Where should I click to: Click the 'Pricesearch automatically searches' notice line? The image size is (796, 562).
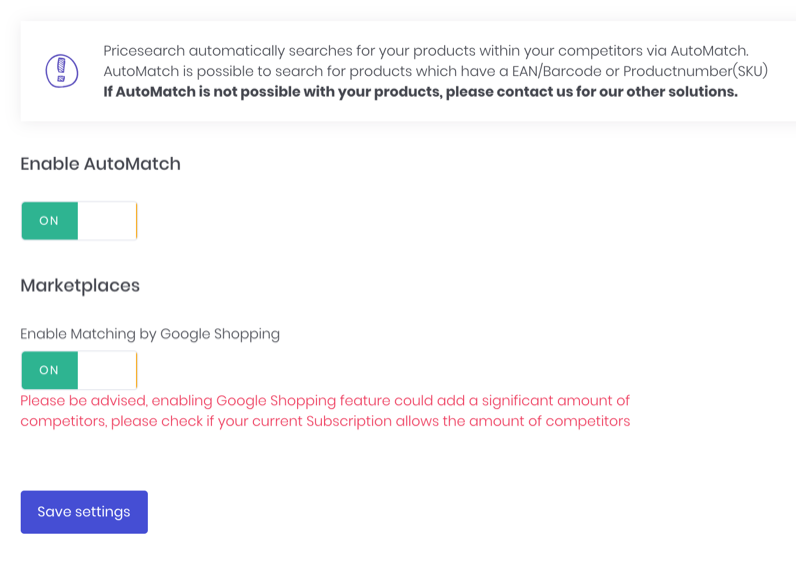point(425,51)
